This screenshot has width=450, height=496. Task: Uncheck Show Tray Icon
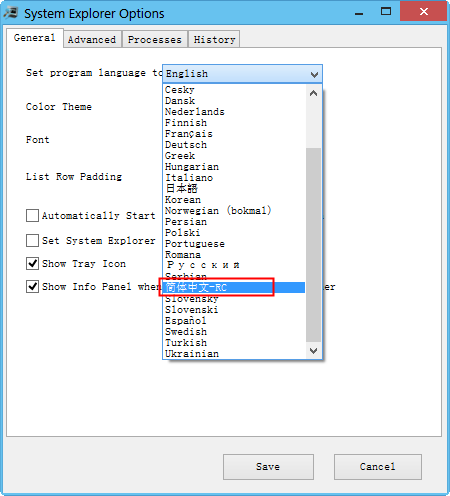(32, 263)
